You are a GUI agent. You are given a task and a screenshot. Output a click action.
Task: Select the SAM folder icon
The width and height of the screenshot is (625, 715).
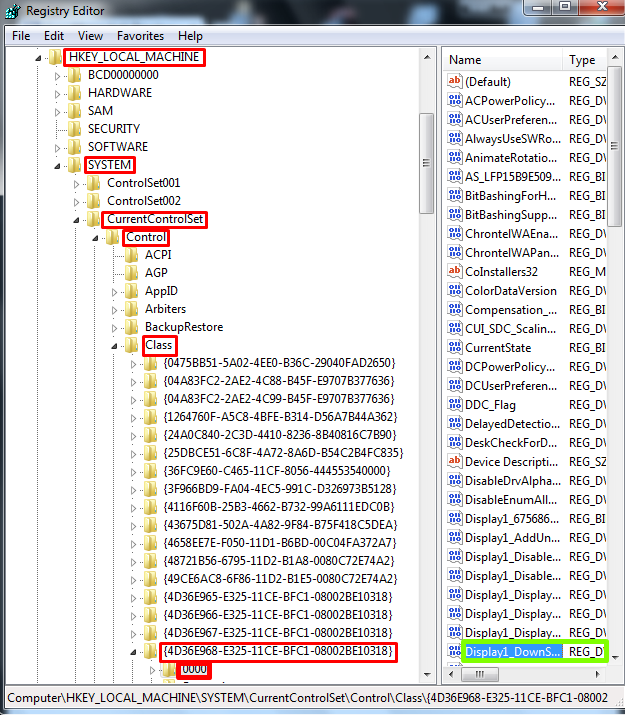(x=74, y=111)
